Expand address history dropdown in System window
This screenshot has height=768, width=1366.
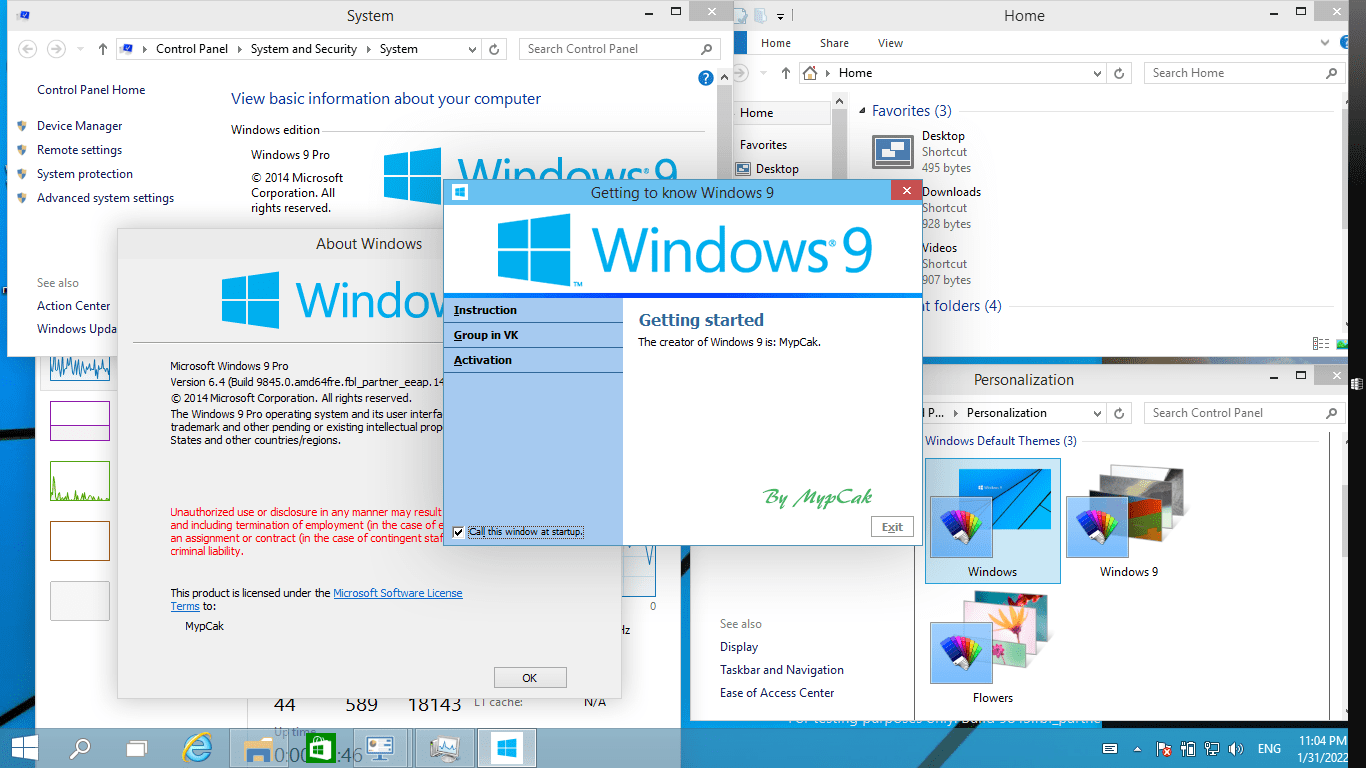[473, 49]
